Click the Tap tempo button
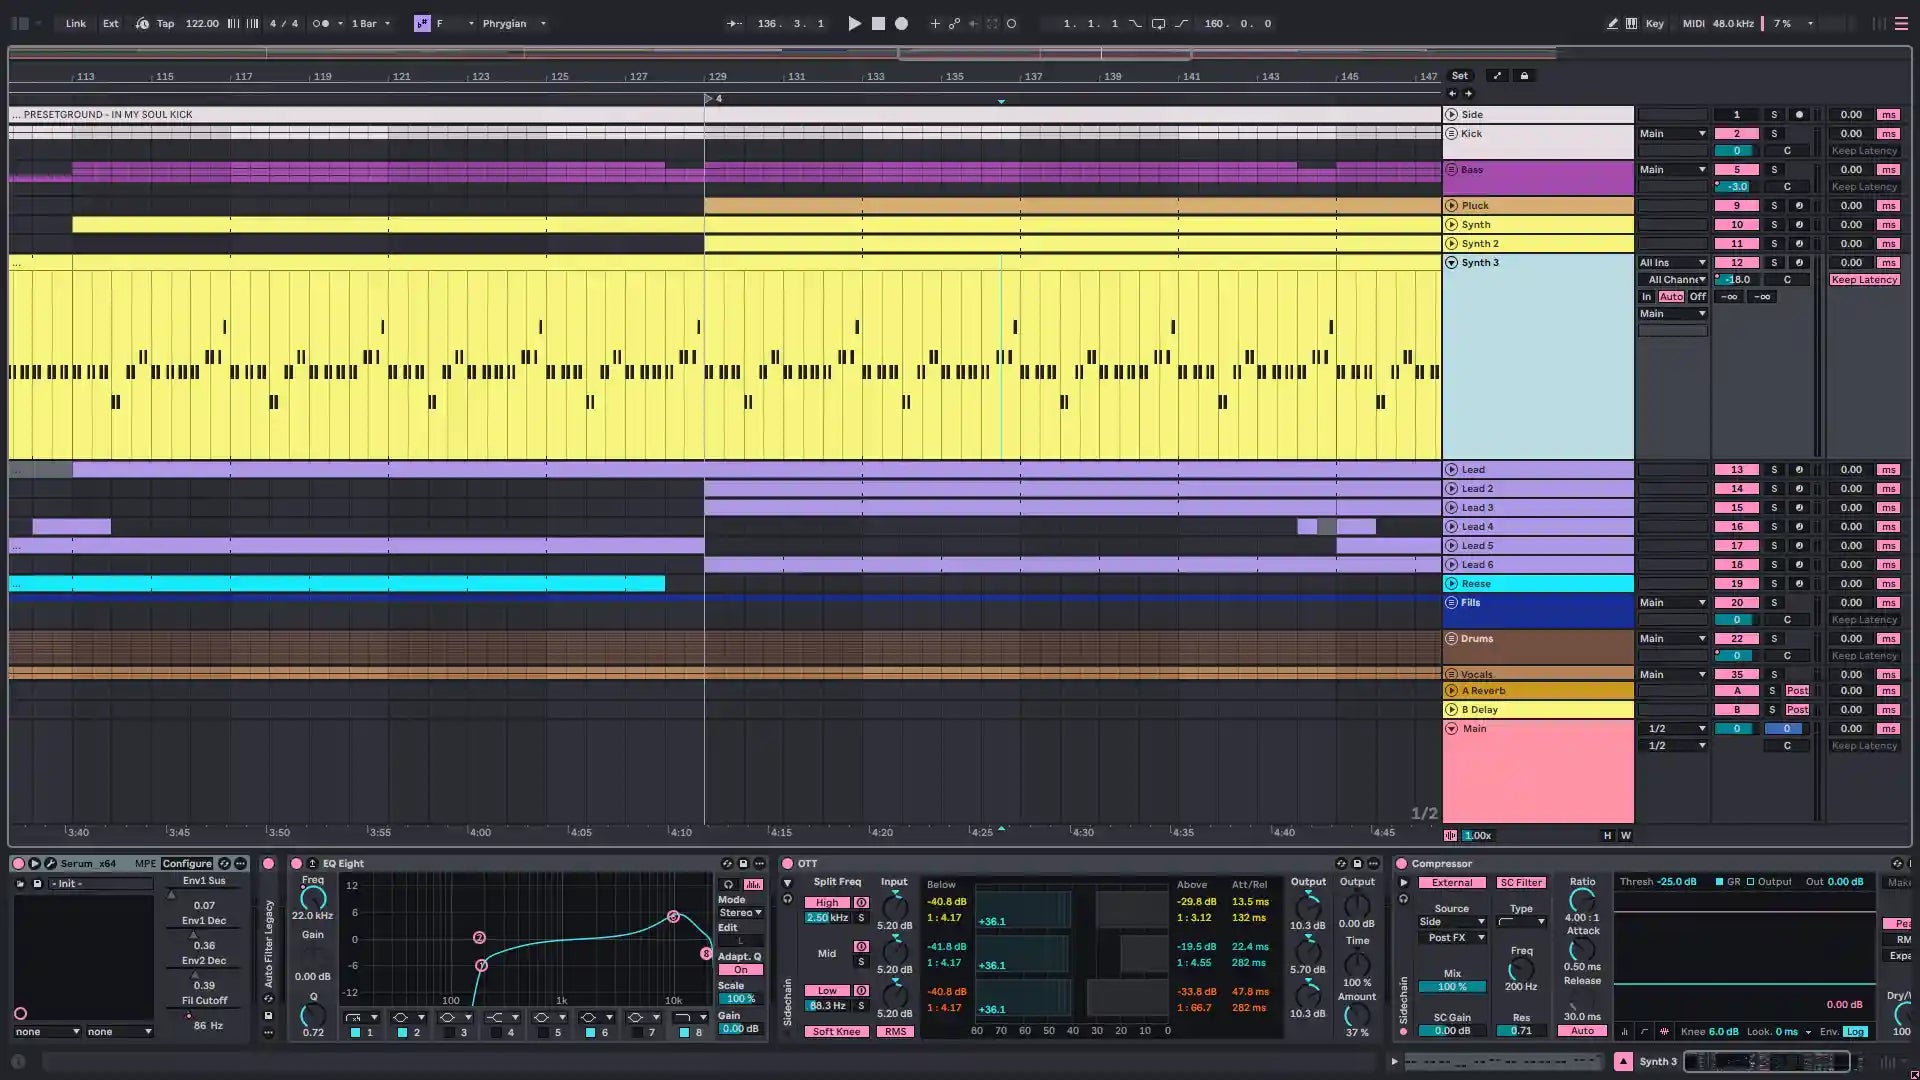Screen dimensions: 1920x1080 coord(165,23)
